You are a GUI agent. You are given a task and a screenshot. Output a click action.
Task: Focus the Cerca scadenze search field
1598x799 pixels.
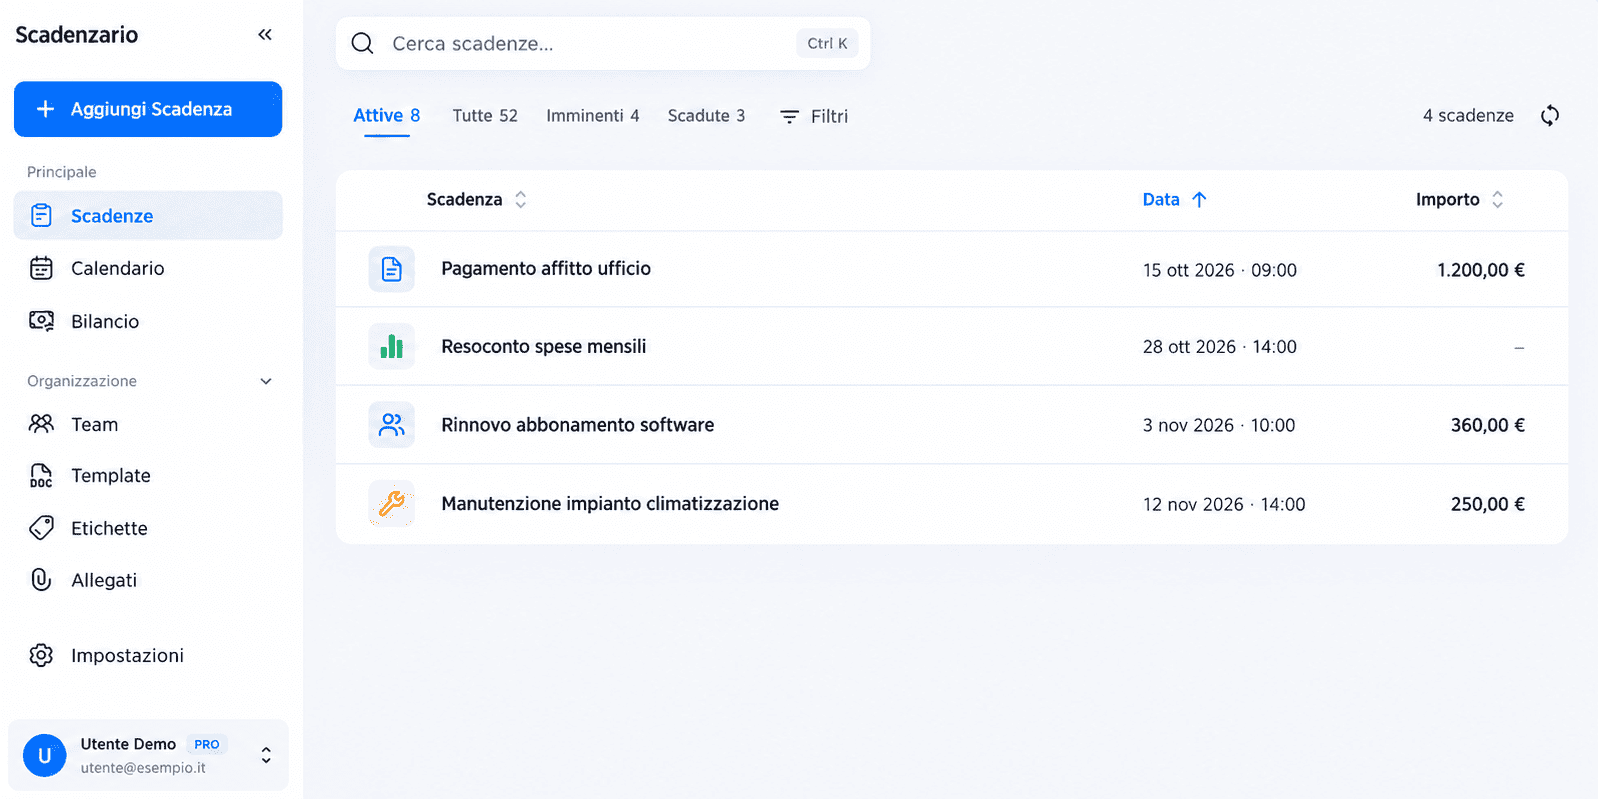click(x=603, y=44)
